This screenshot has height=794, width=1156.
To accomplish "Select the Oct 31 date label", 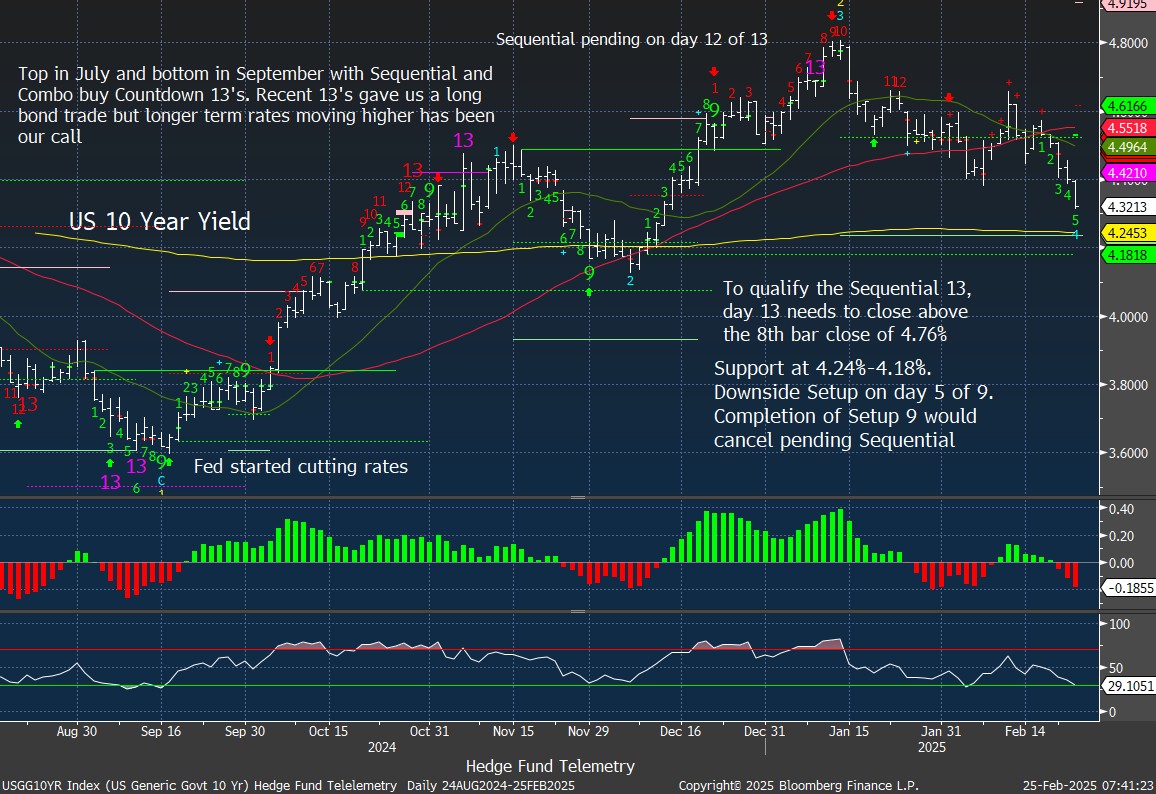I will (429, 731).
